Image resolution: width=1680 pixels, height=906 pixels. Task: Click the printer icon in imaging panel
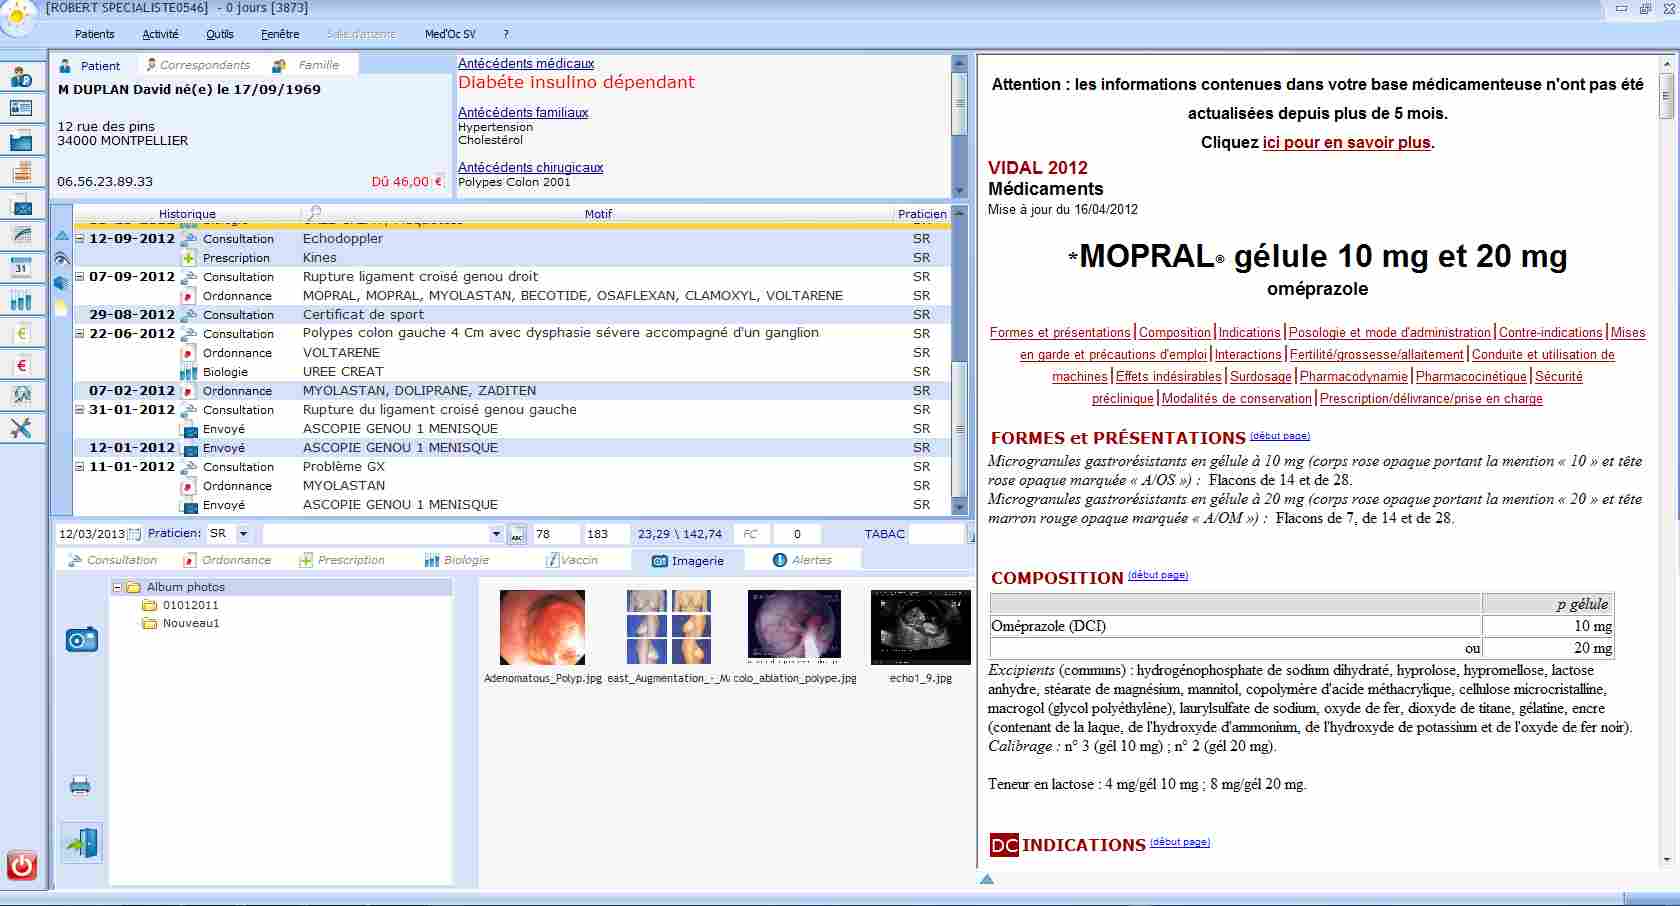coord(80,785)
